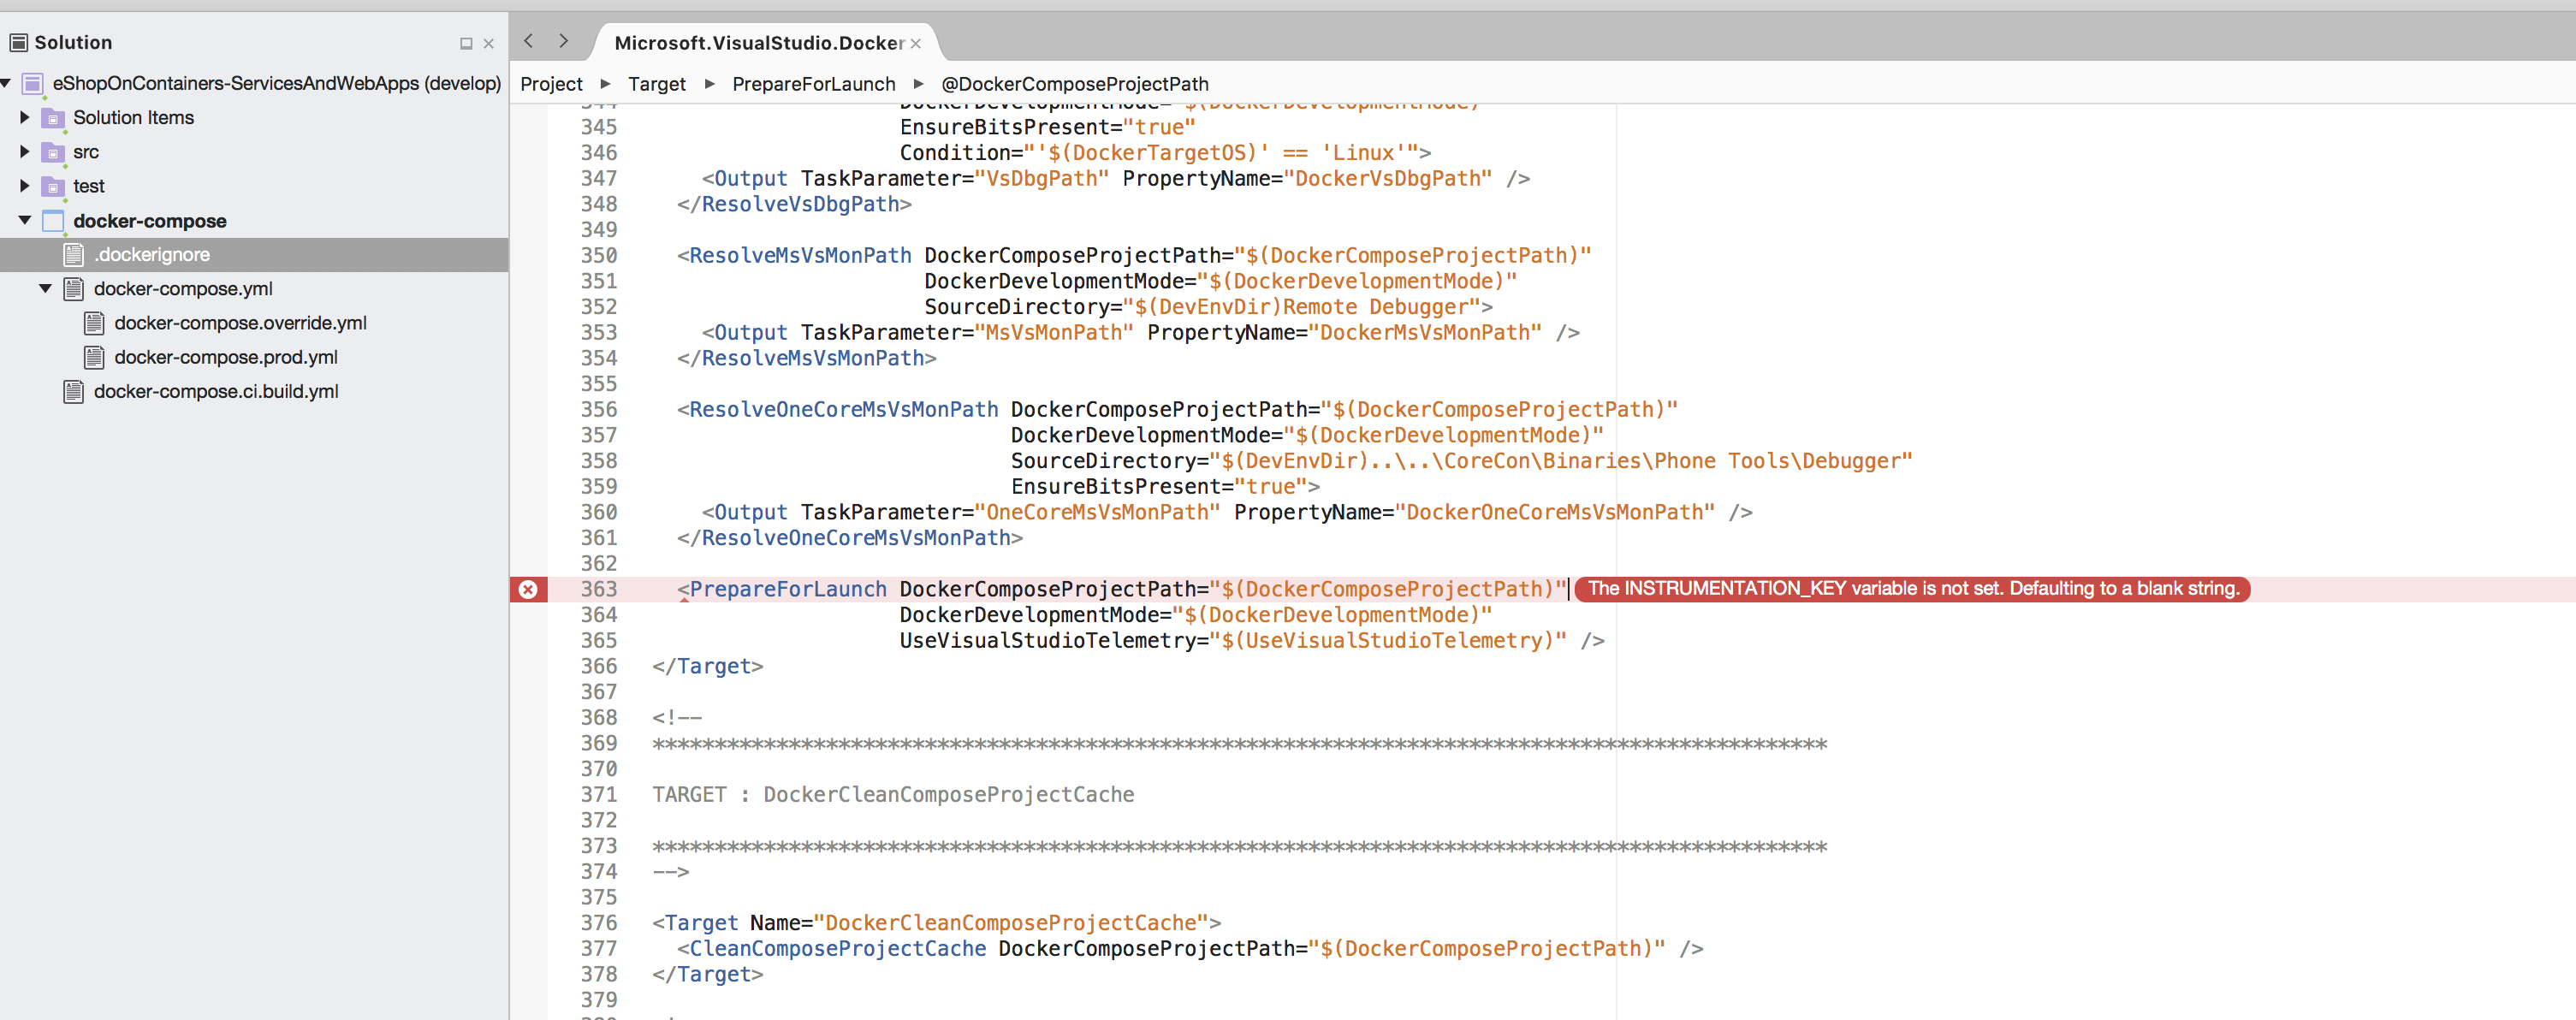
Task: Click the src folder icon
Action: tap(53, 152)
